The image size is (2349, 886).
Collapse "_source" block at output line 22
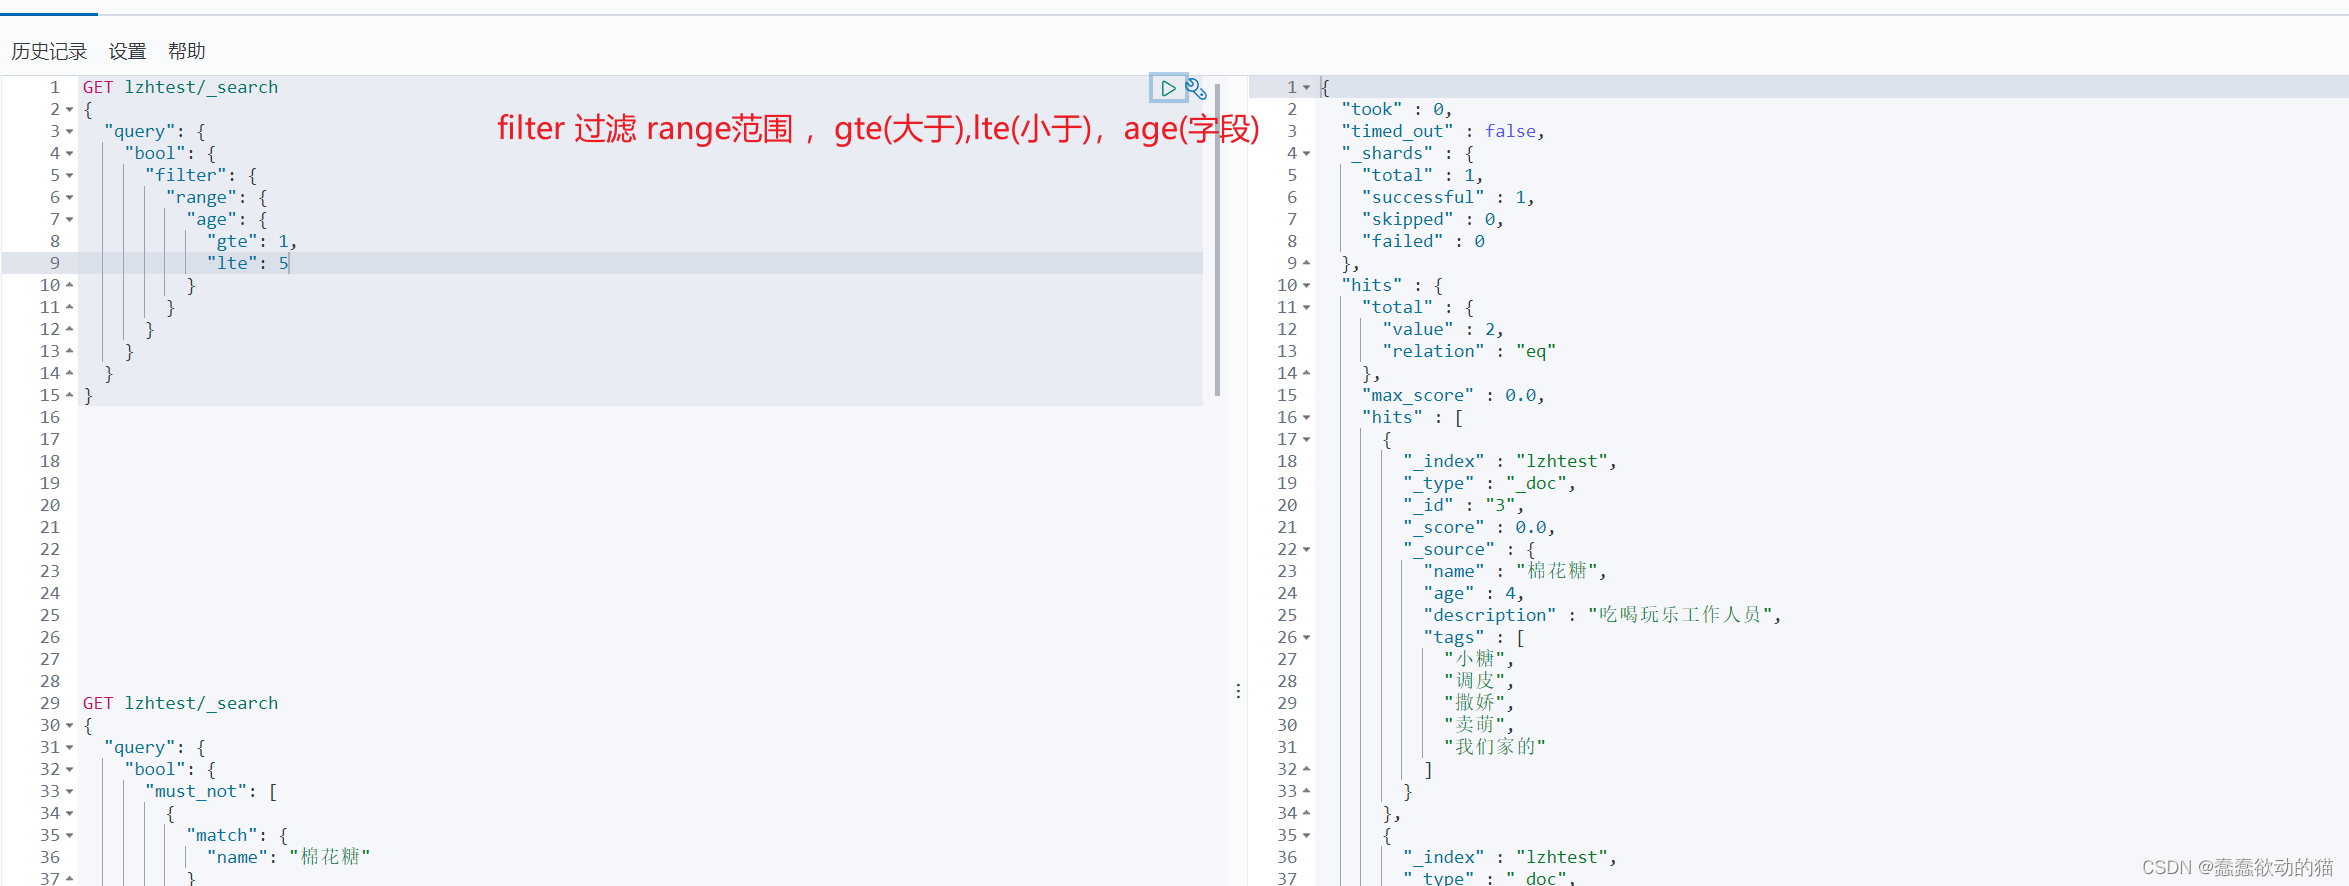tap(1306, 550)
